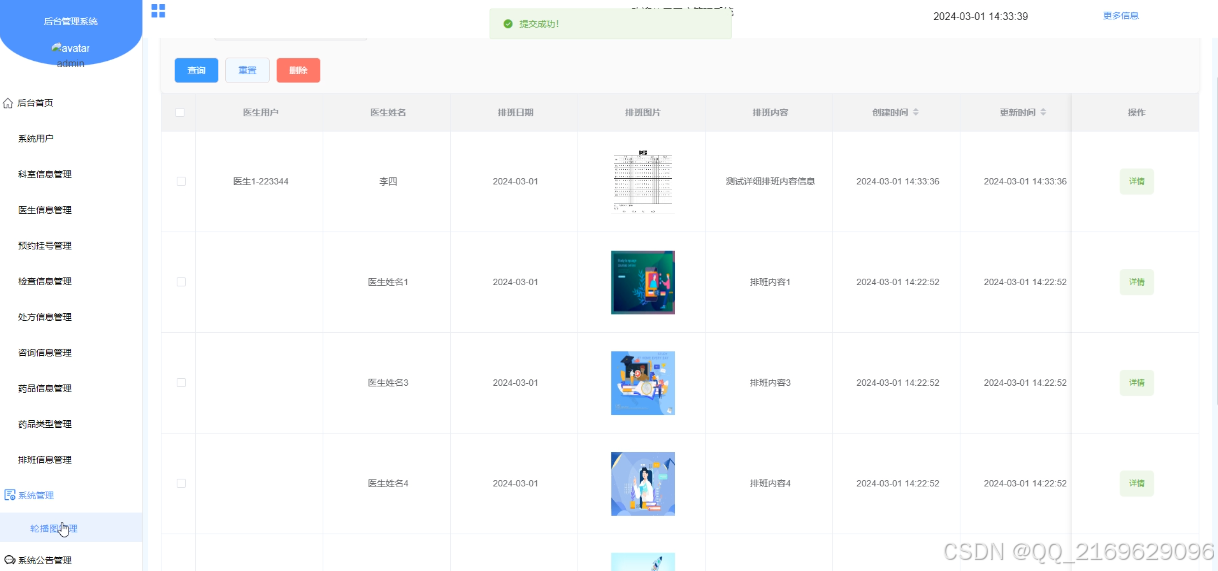Click the 排班内容 column header

tap(770, 112)
